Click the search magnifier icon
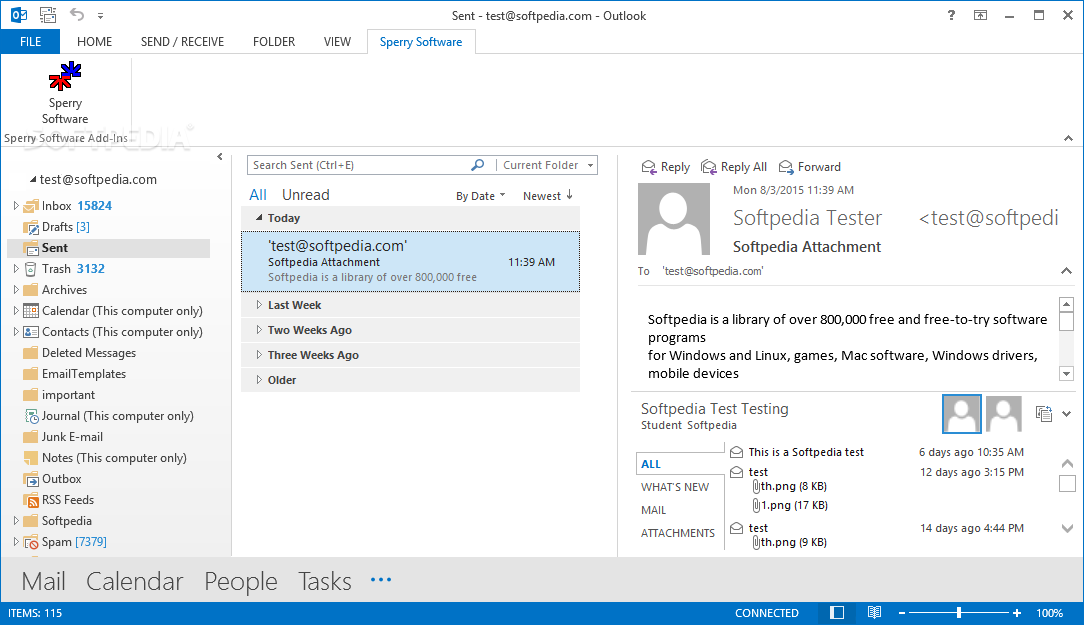 (x=478, y=165)
